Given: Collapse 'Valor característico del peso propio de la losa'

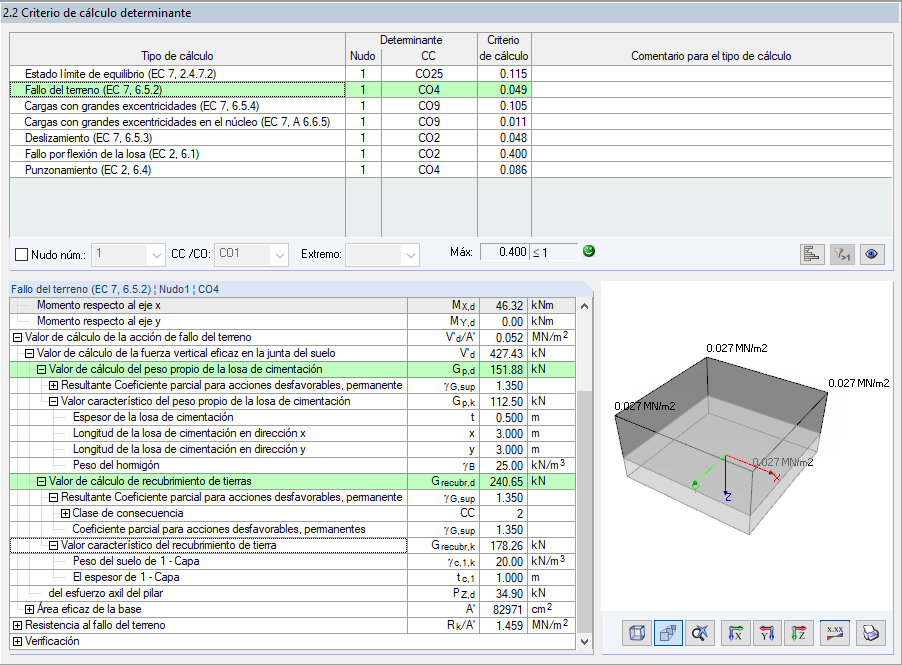Looking at the screenshot, I should click(x=53, y=402).
